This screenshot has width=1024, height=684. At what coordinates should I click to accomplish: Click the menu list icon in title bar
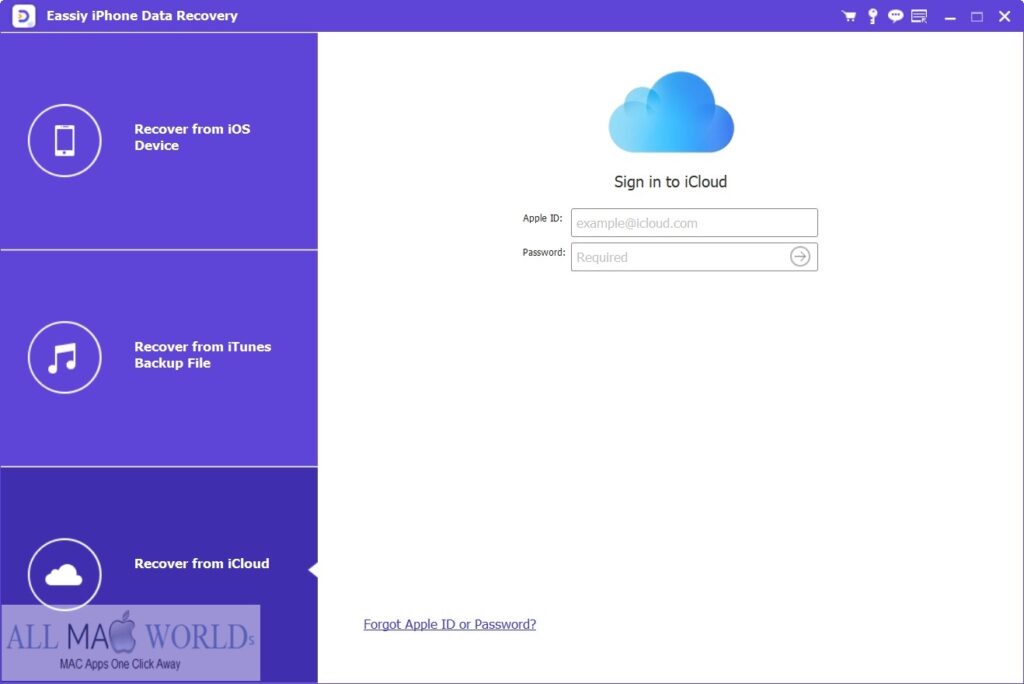tap(919, 16)
